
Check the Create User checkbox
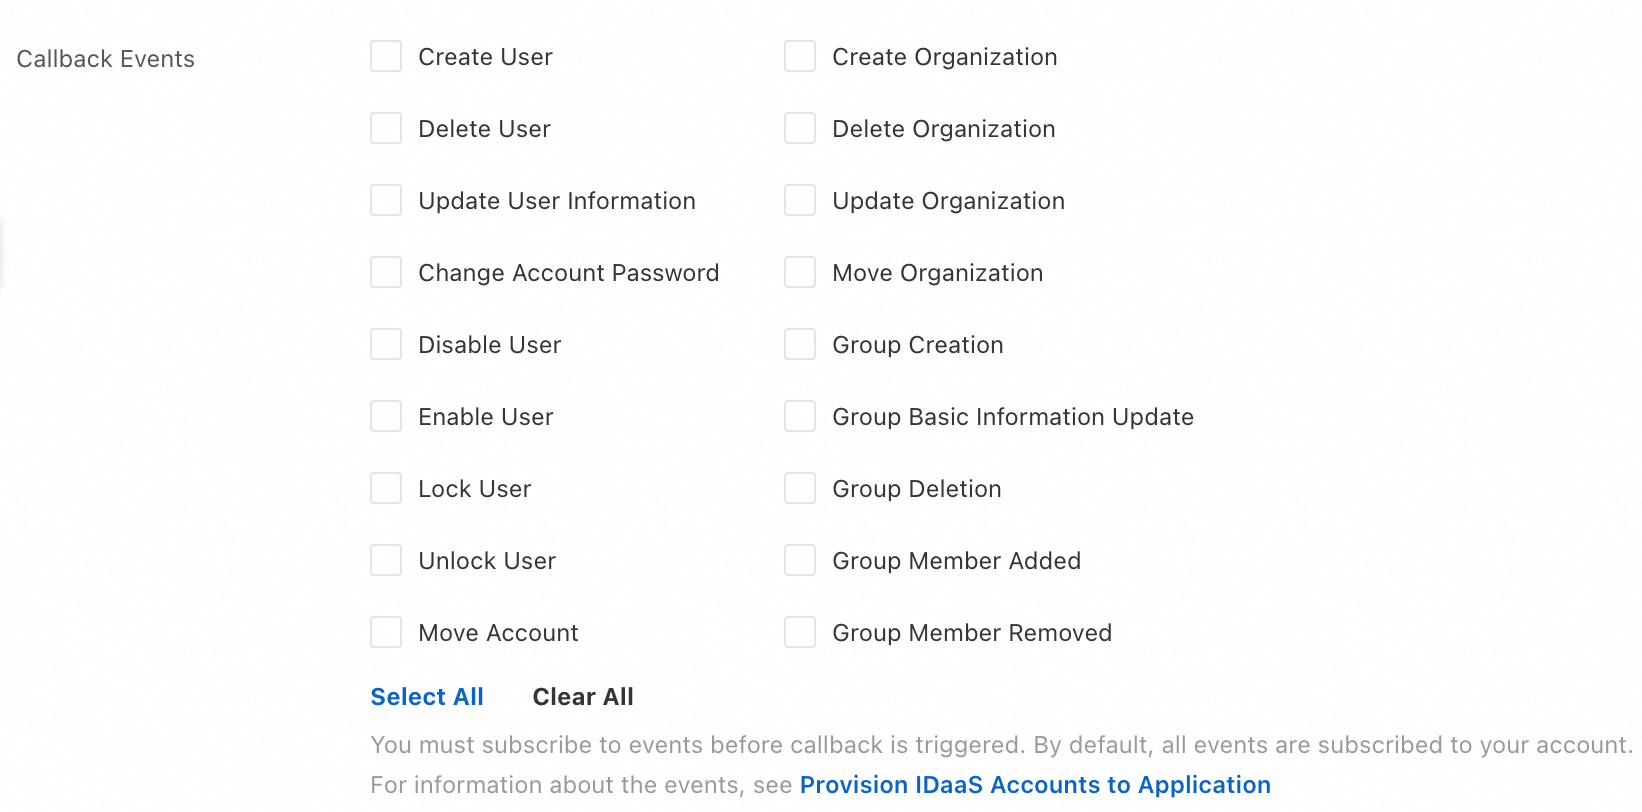(x=386, y=57)
